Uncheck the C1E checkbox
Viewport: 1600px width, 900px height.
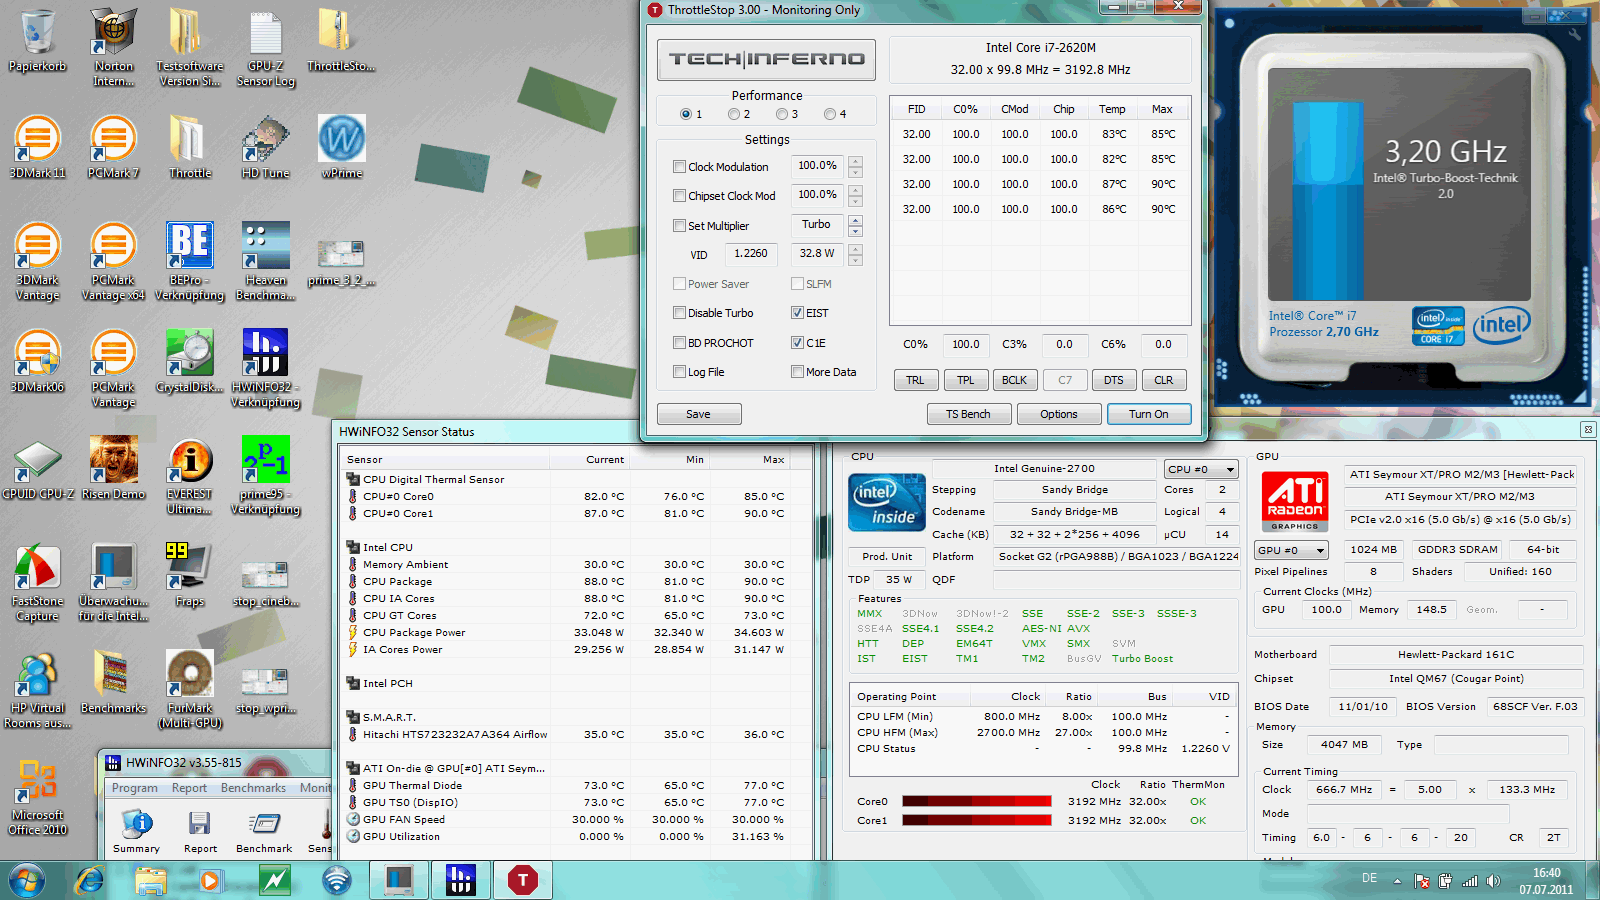(x=797, y=343)
